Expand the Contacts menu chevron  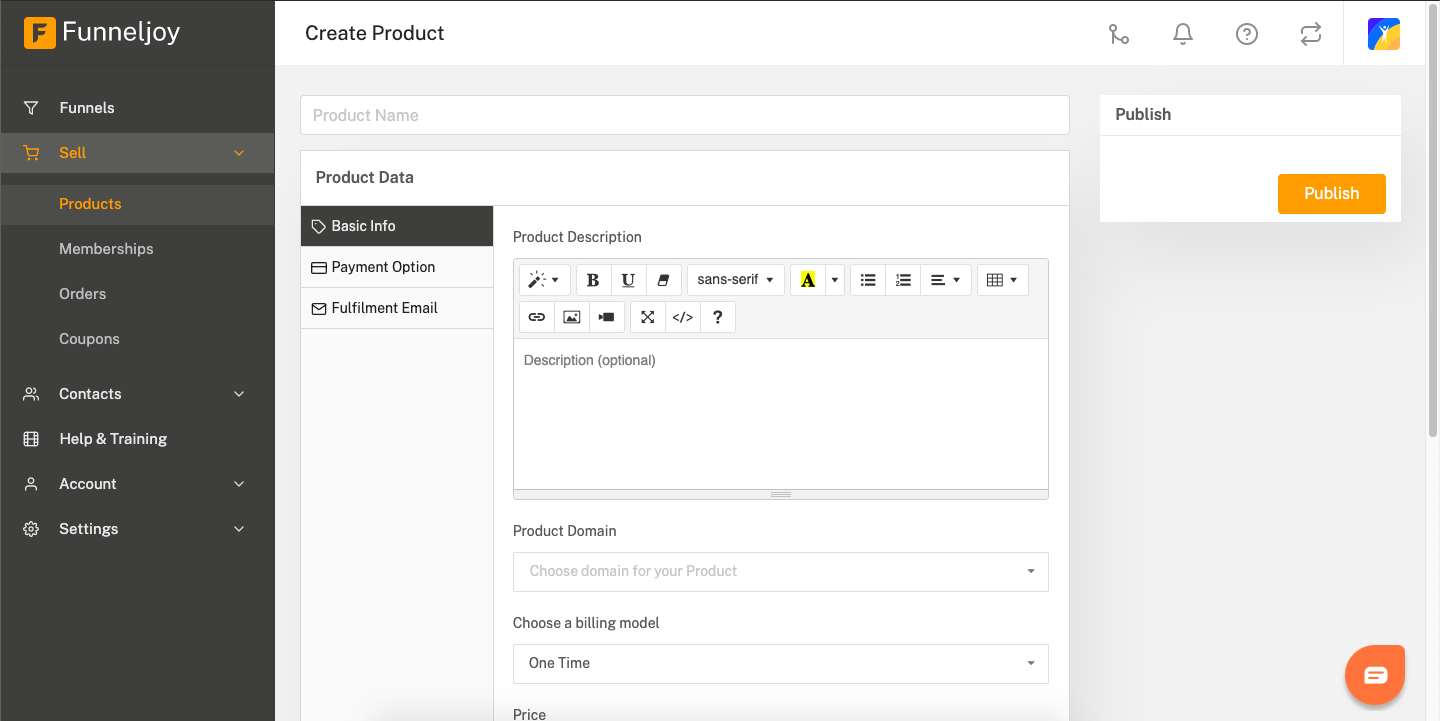point(239,394)
